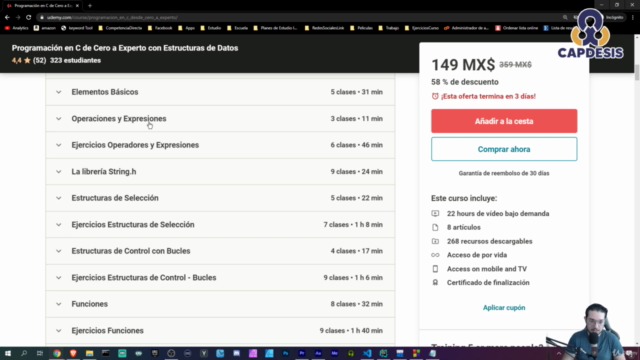Close the Programación en C tab

coord(77,6)
